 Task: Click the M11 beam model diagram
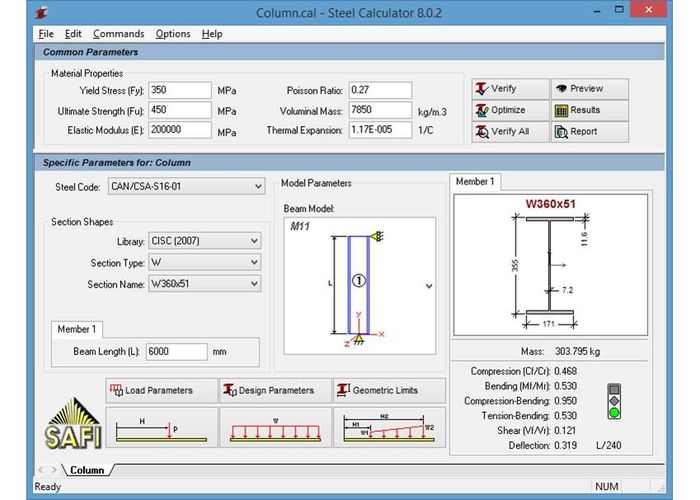tap(360, 286)
